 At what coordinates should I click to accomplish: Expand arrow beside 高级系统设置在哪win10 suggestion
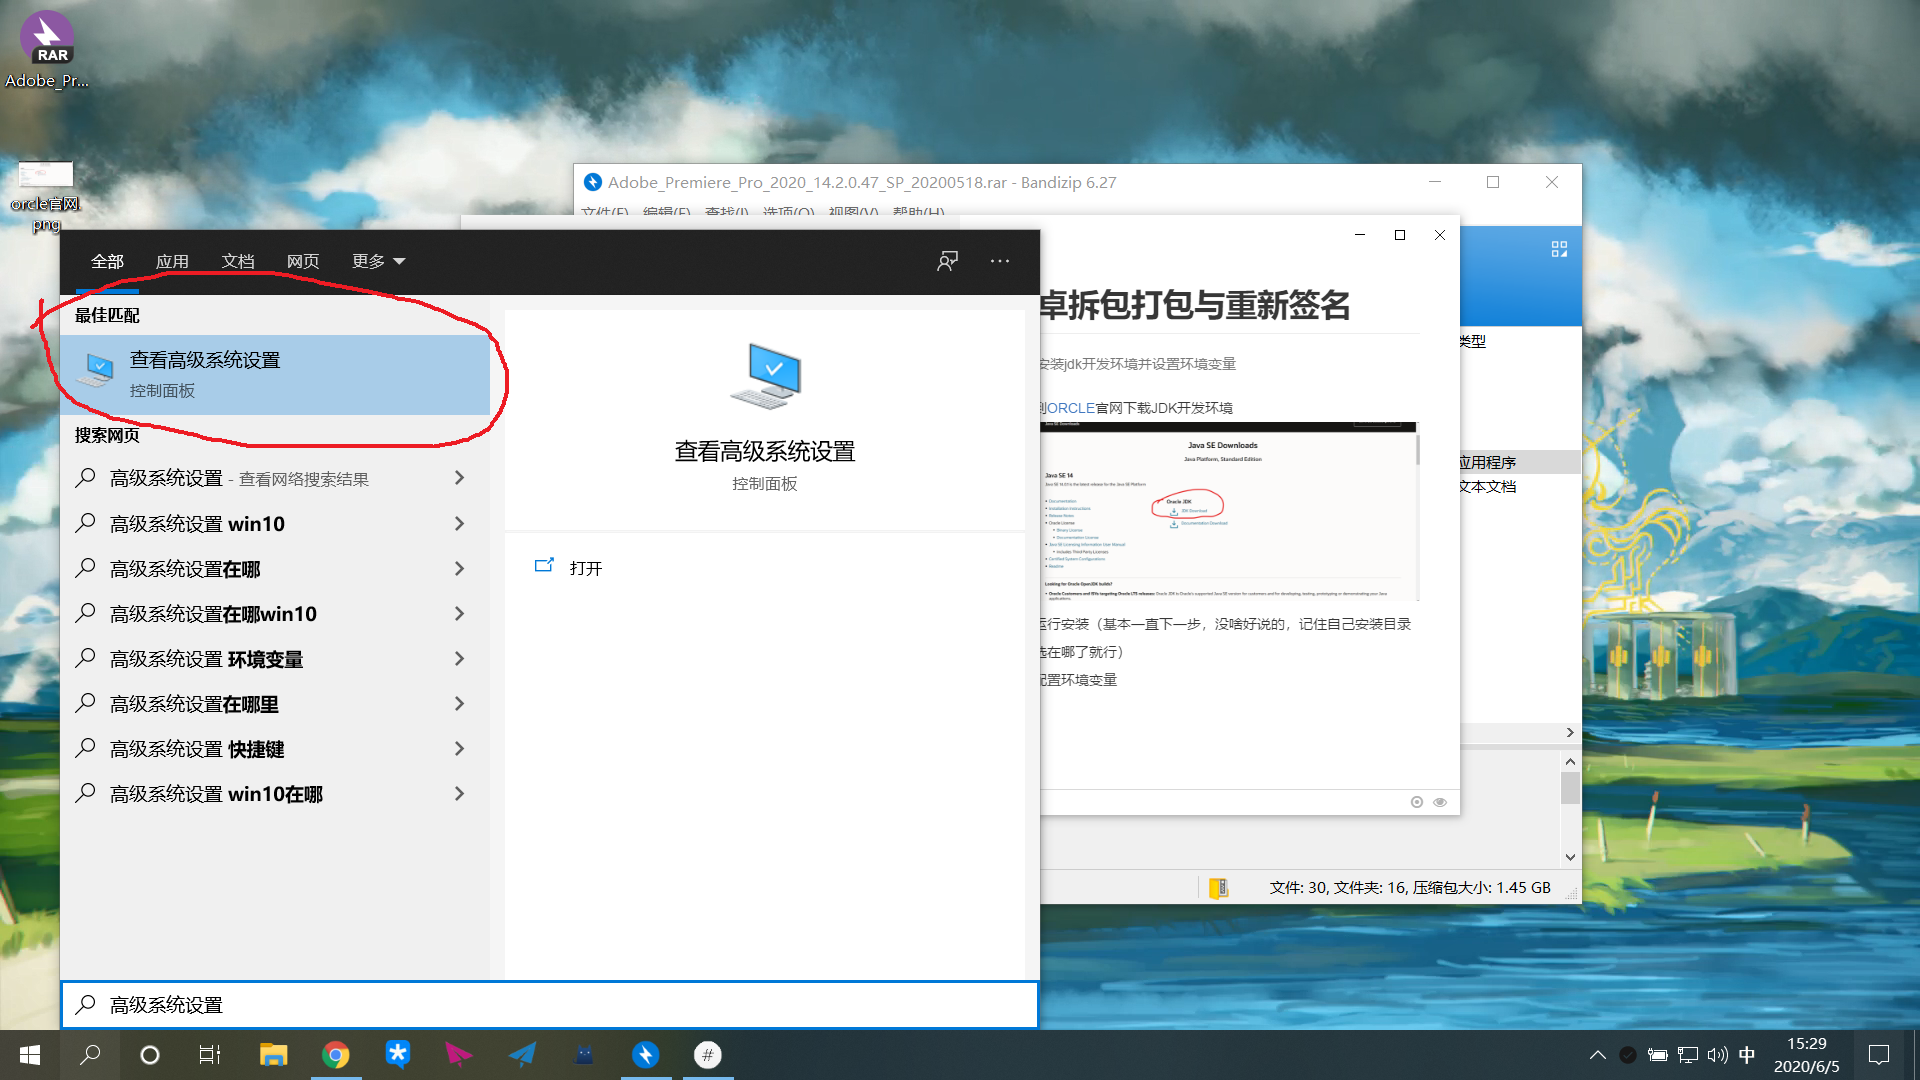click(460, 614)
